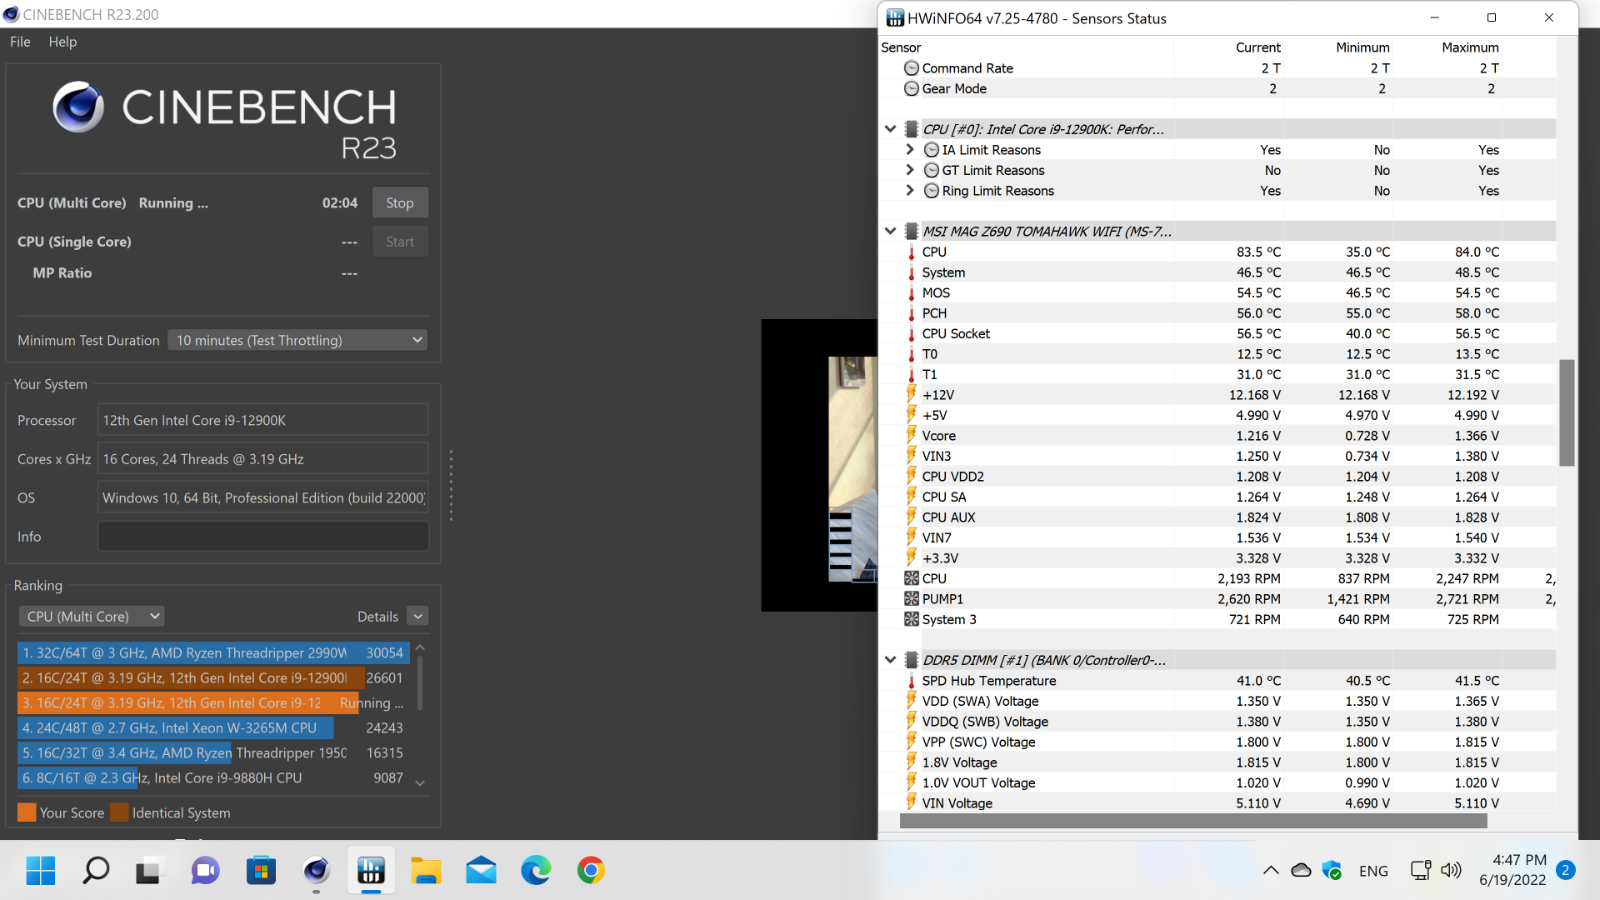1600x900 pixels.
Task: Open the CPU (Multi Core) ranking dropdown
Action: 91,617
